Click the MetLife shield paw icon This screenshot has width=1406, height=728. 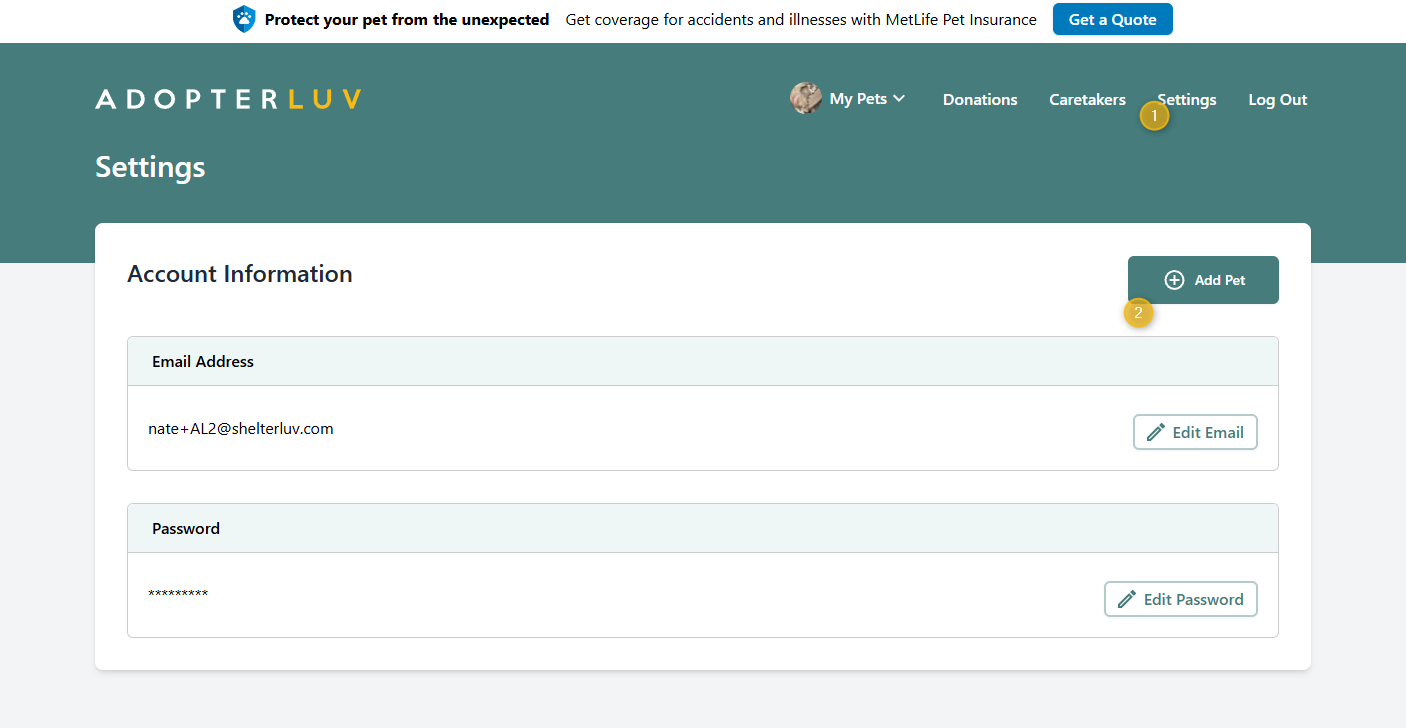(244, 19)
